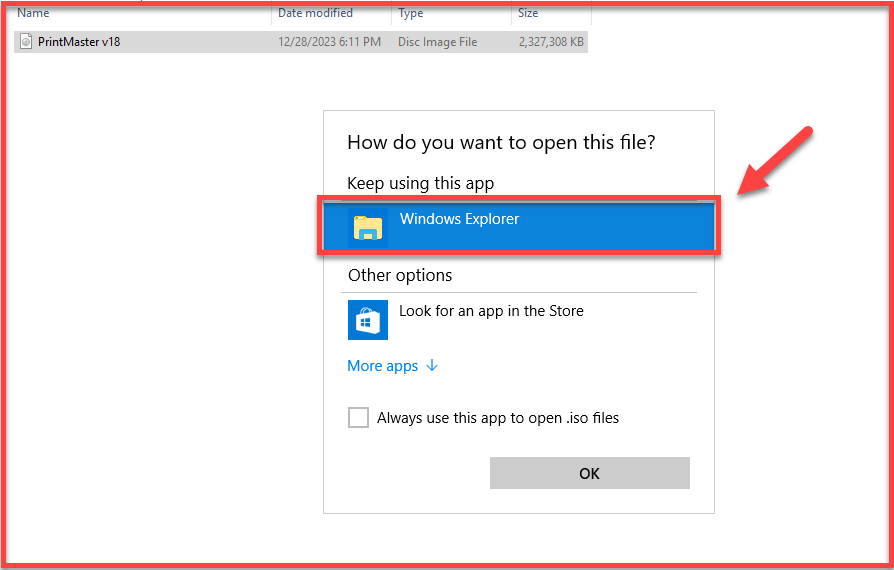The width and height of the screenshot is (894, 570).
Task: Sort by the Size column header
Action: click(528, 13)
